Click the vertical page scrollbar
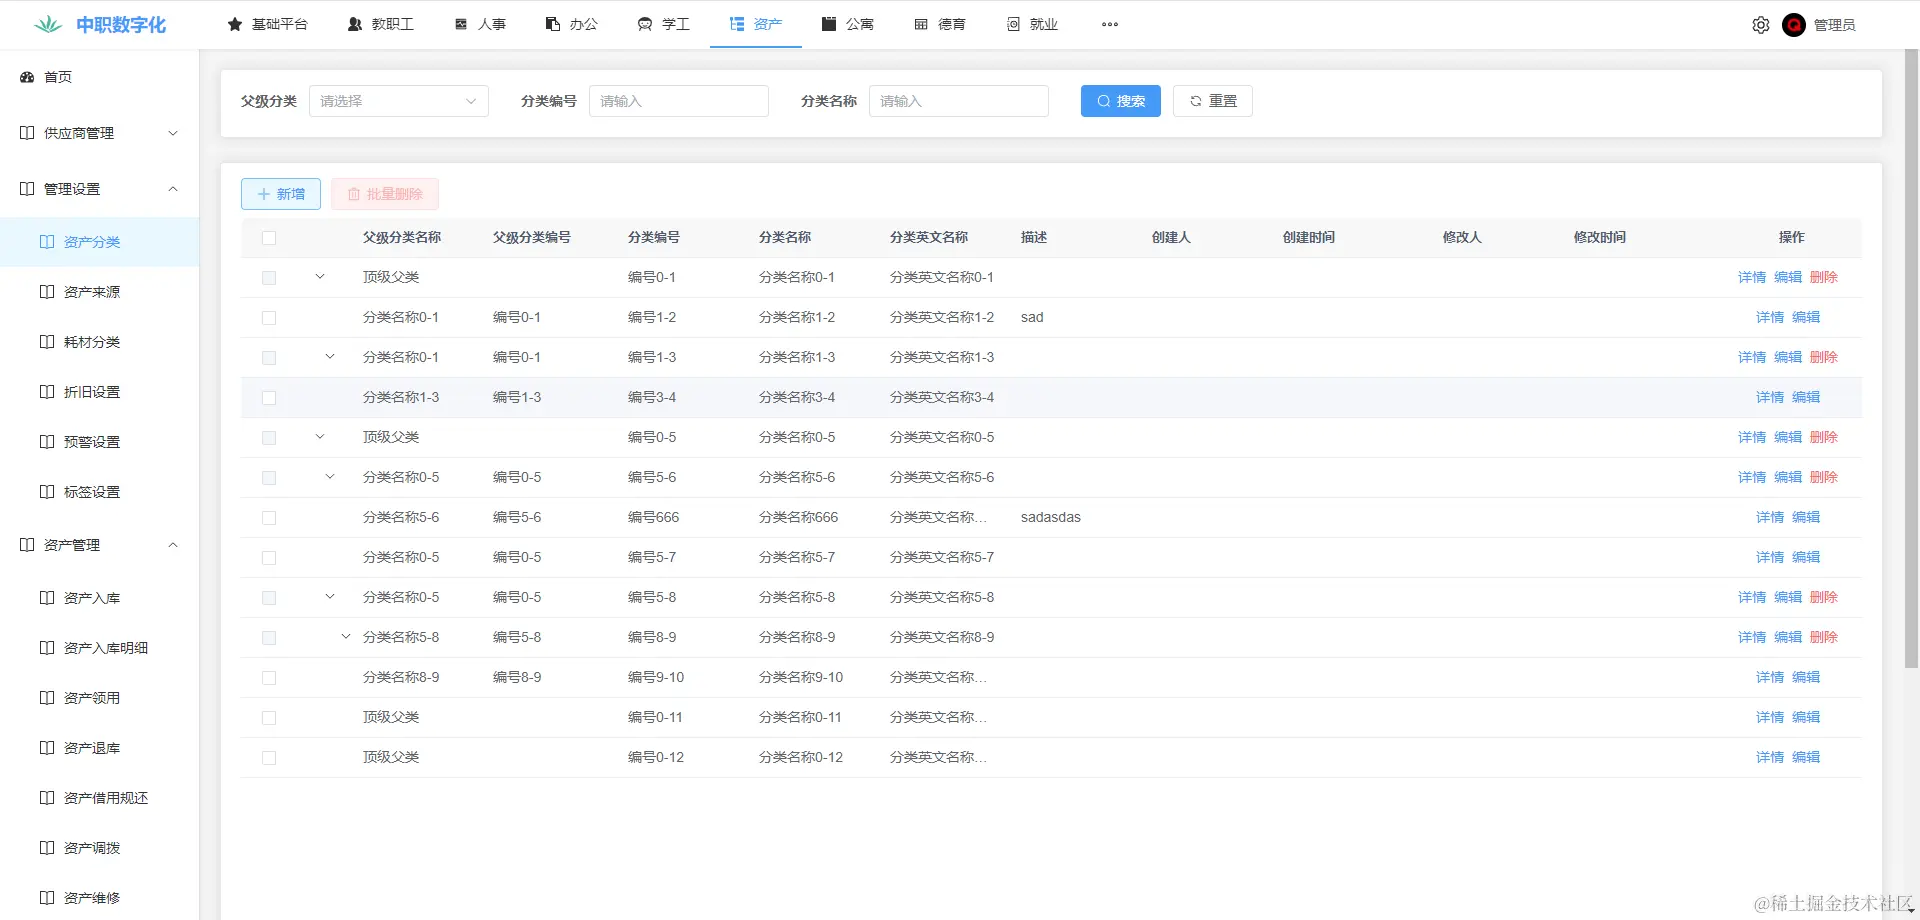This screenshot has height=920, width=1920. click(1911, 360)
